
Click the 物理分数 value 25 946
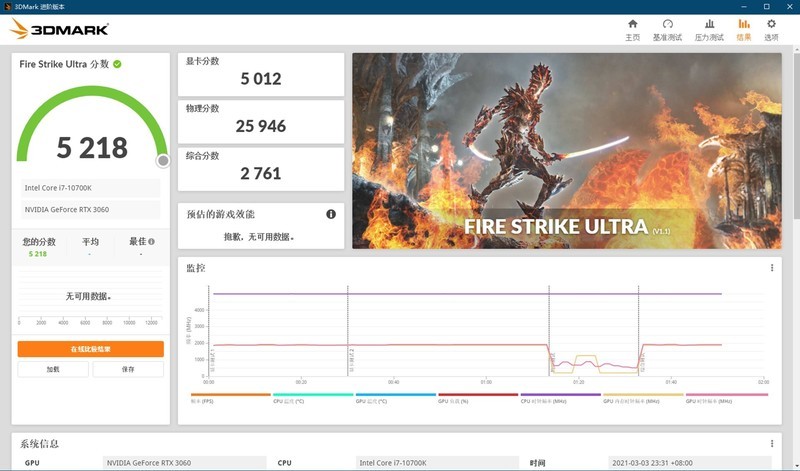click(x=261, y=126)
